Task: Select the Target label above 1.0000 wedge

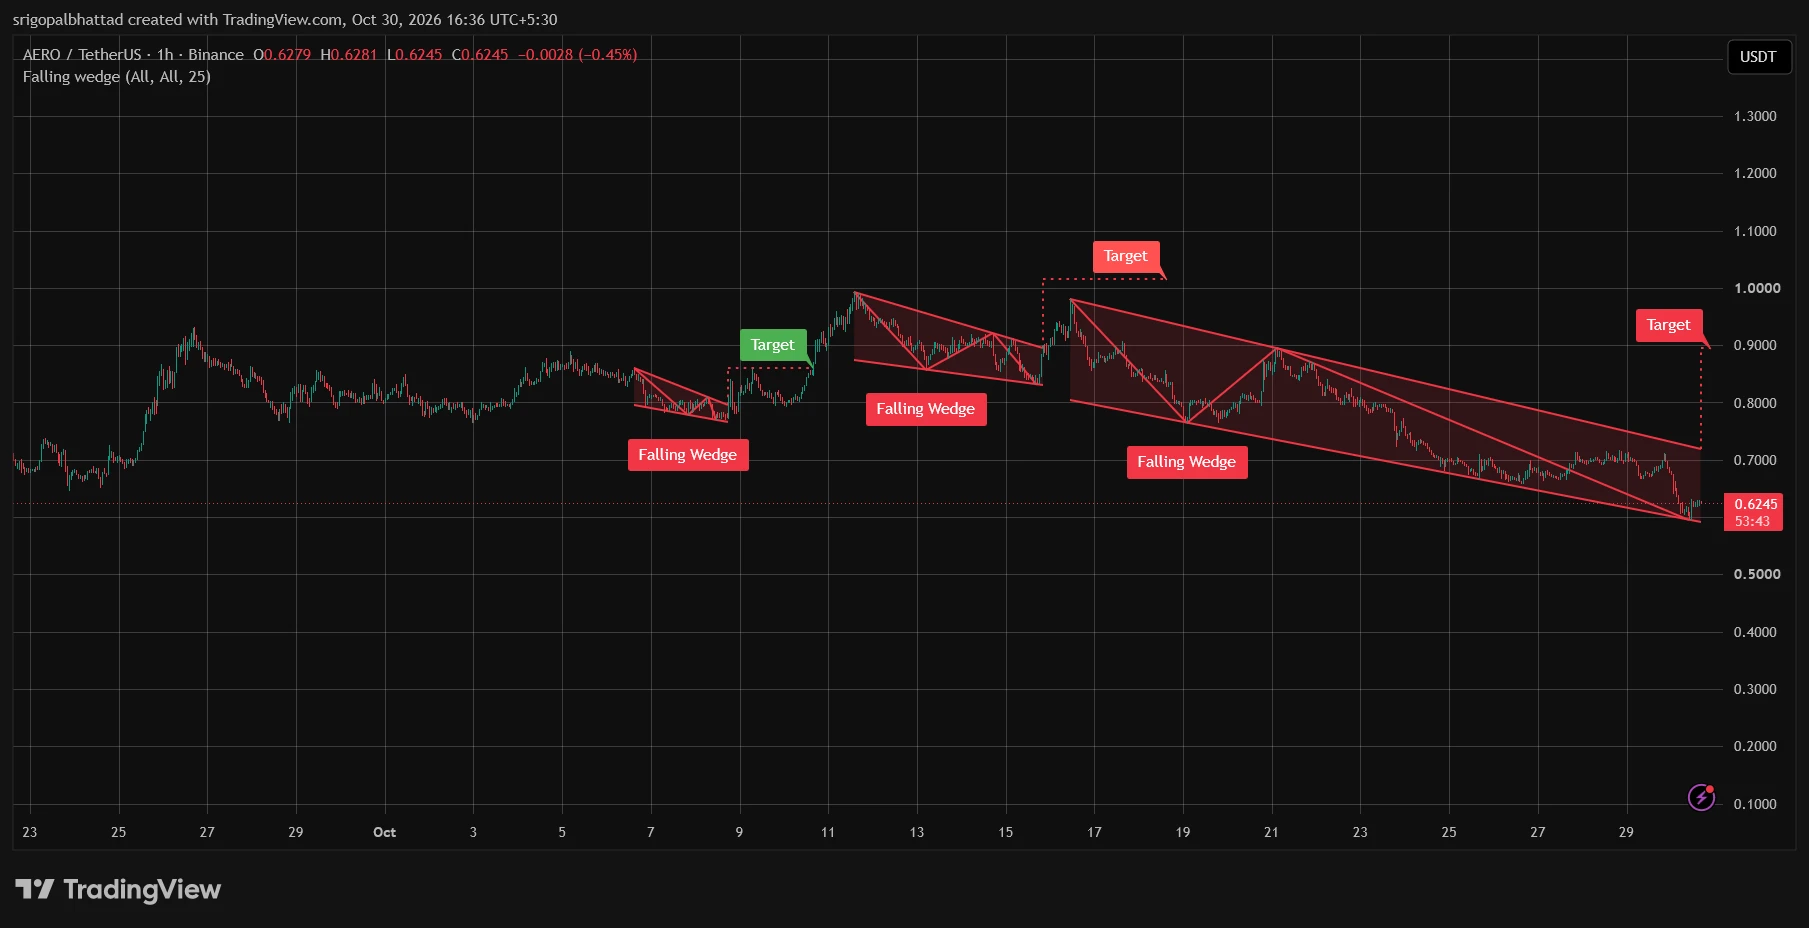Action: click(x=1126, y=256)
